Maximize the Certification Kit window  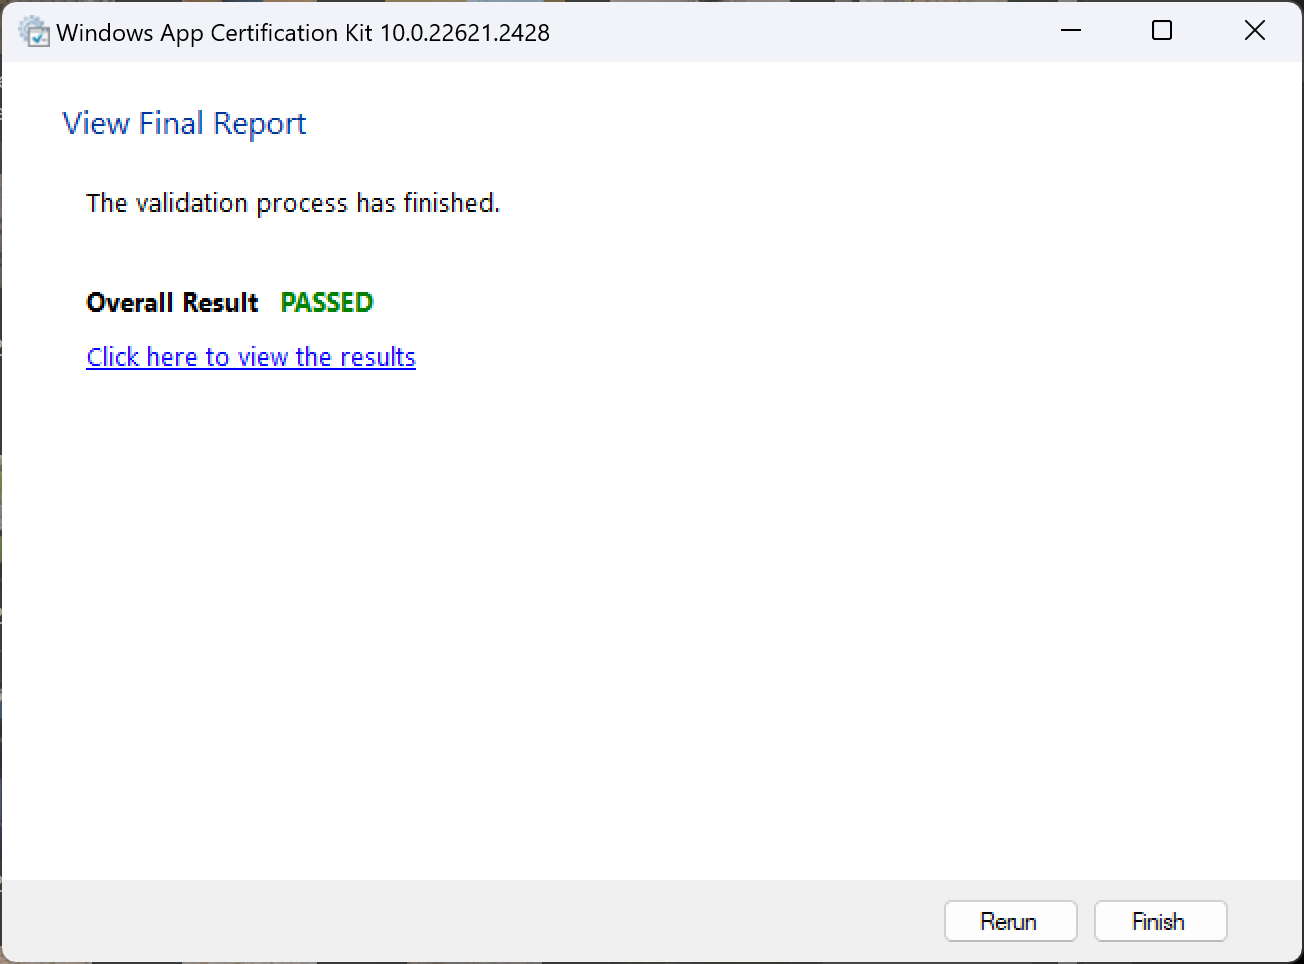[1162, 31]
